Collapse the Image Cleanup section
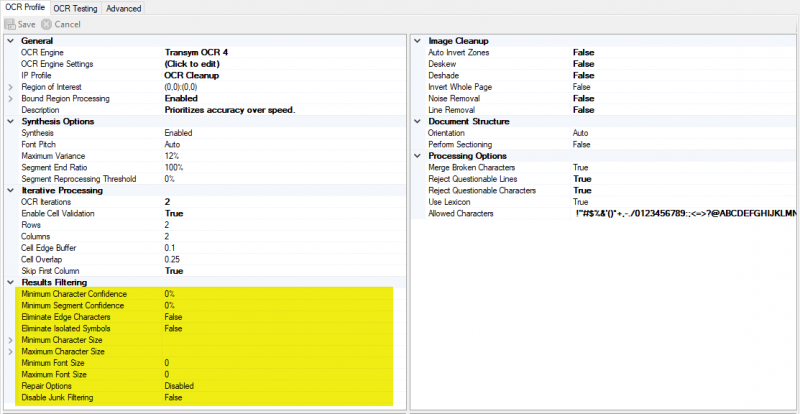The width and height of the screenshot is (800, 414). click(417, 41)
